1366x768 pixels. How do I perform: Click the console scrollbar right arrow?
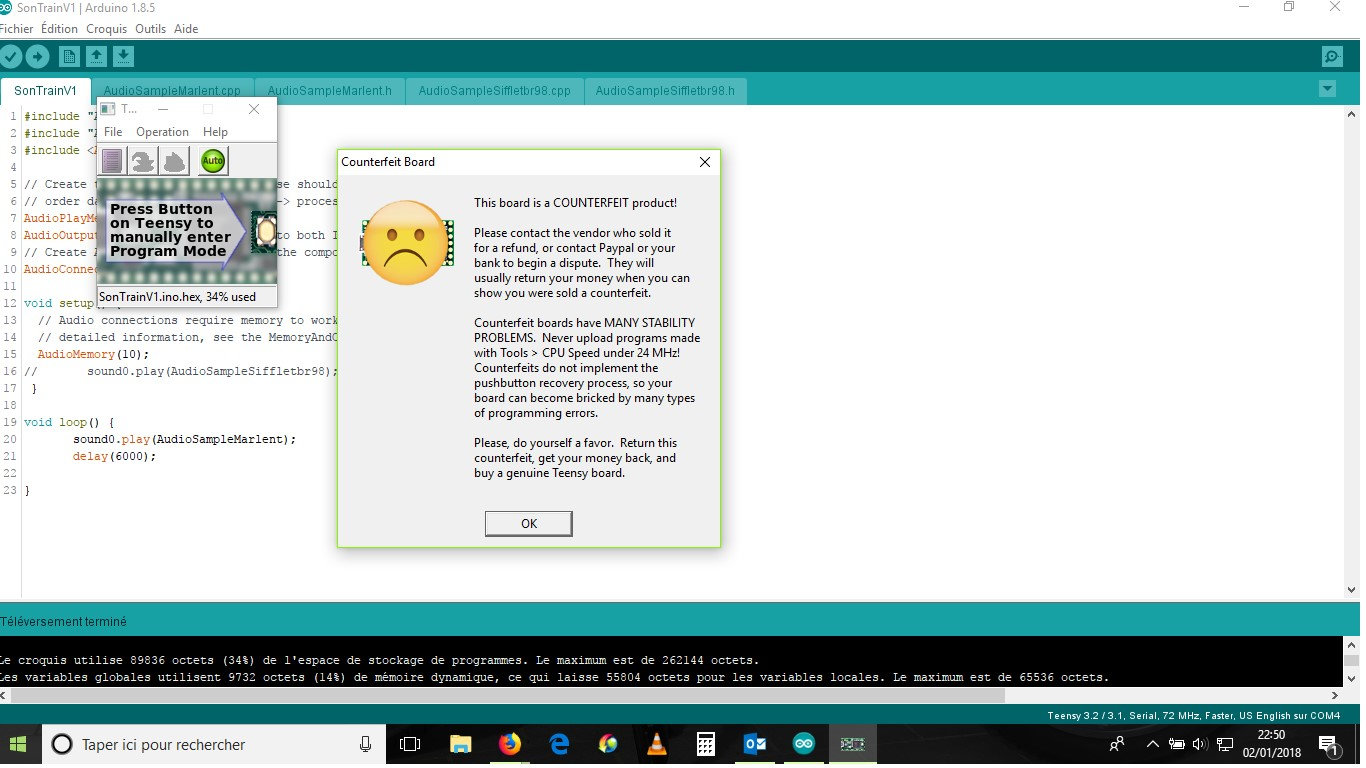[x=1334, y=695]
